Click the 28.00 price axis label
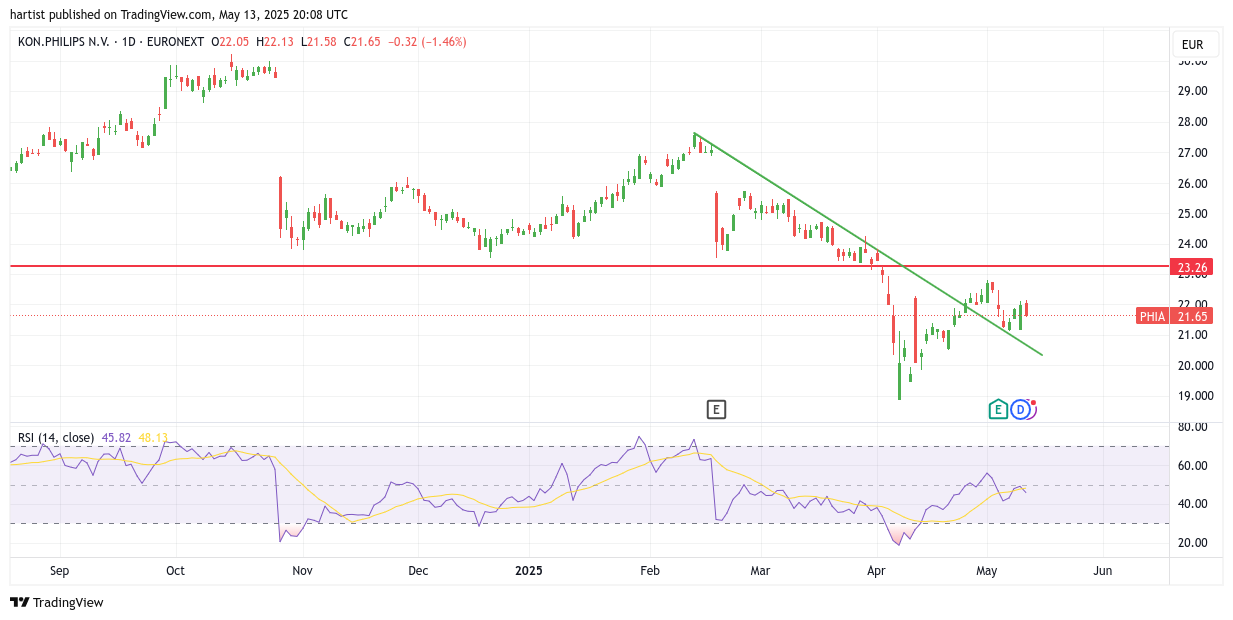 (1192, 122)
